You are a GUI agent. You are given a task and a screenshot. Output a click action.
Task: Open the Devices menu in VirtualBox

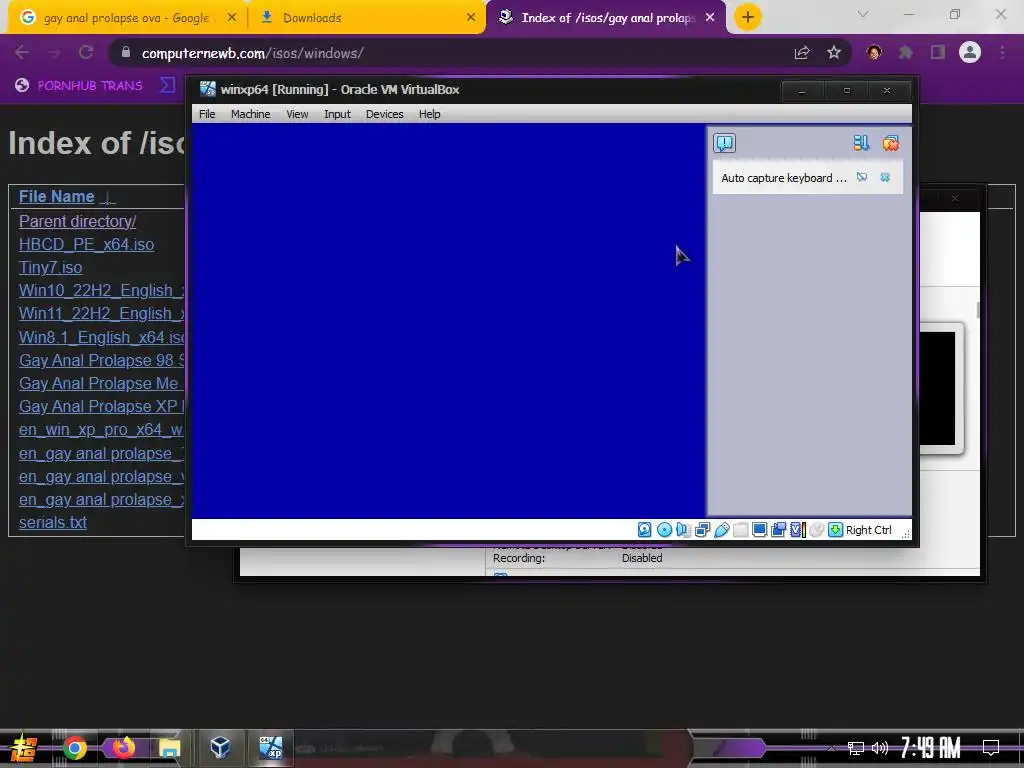pyautogui.click(x=384, y=114)
